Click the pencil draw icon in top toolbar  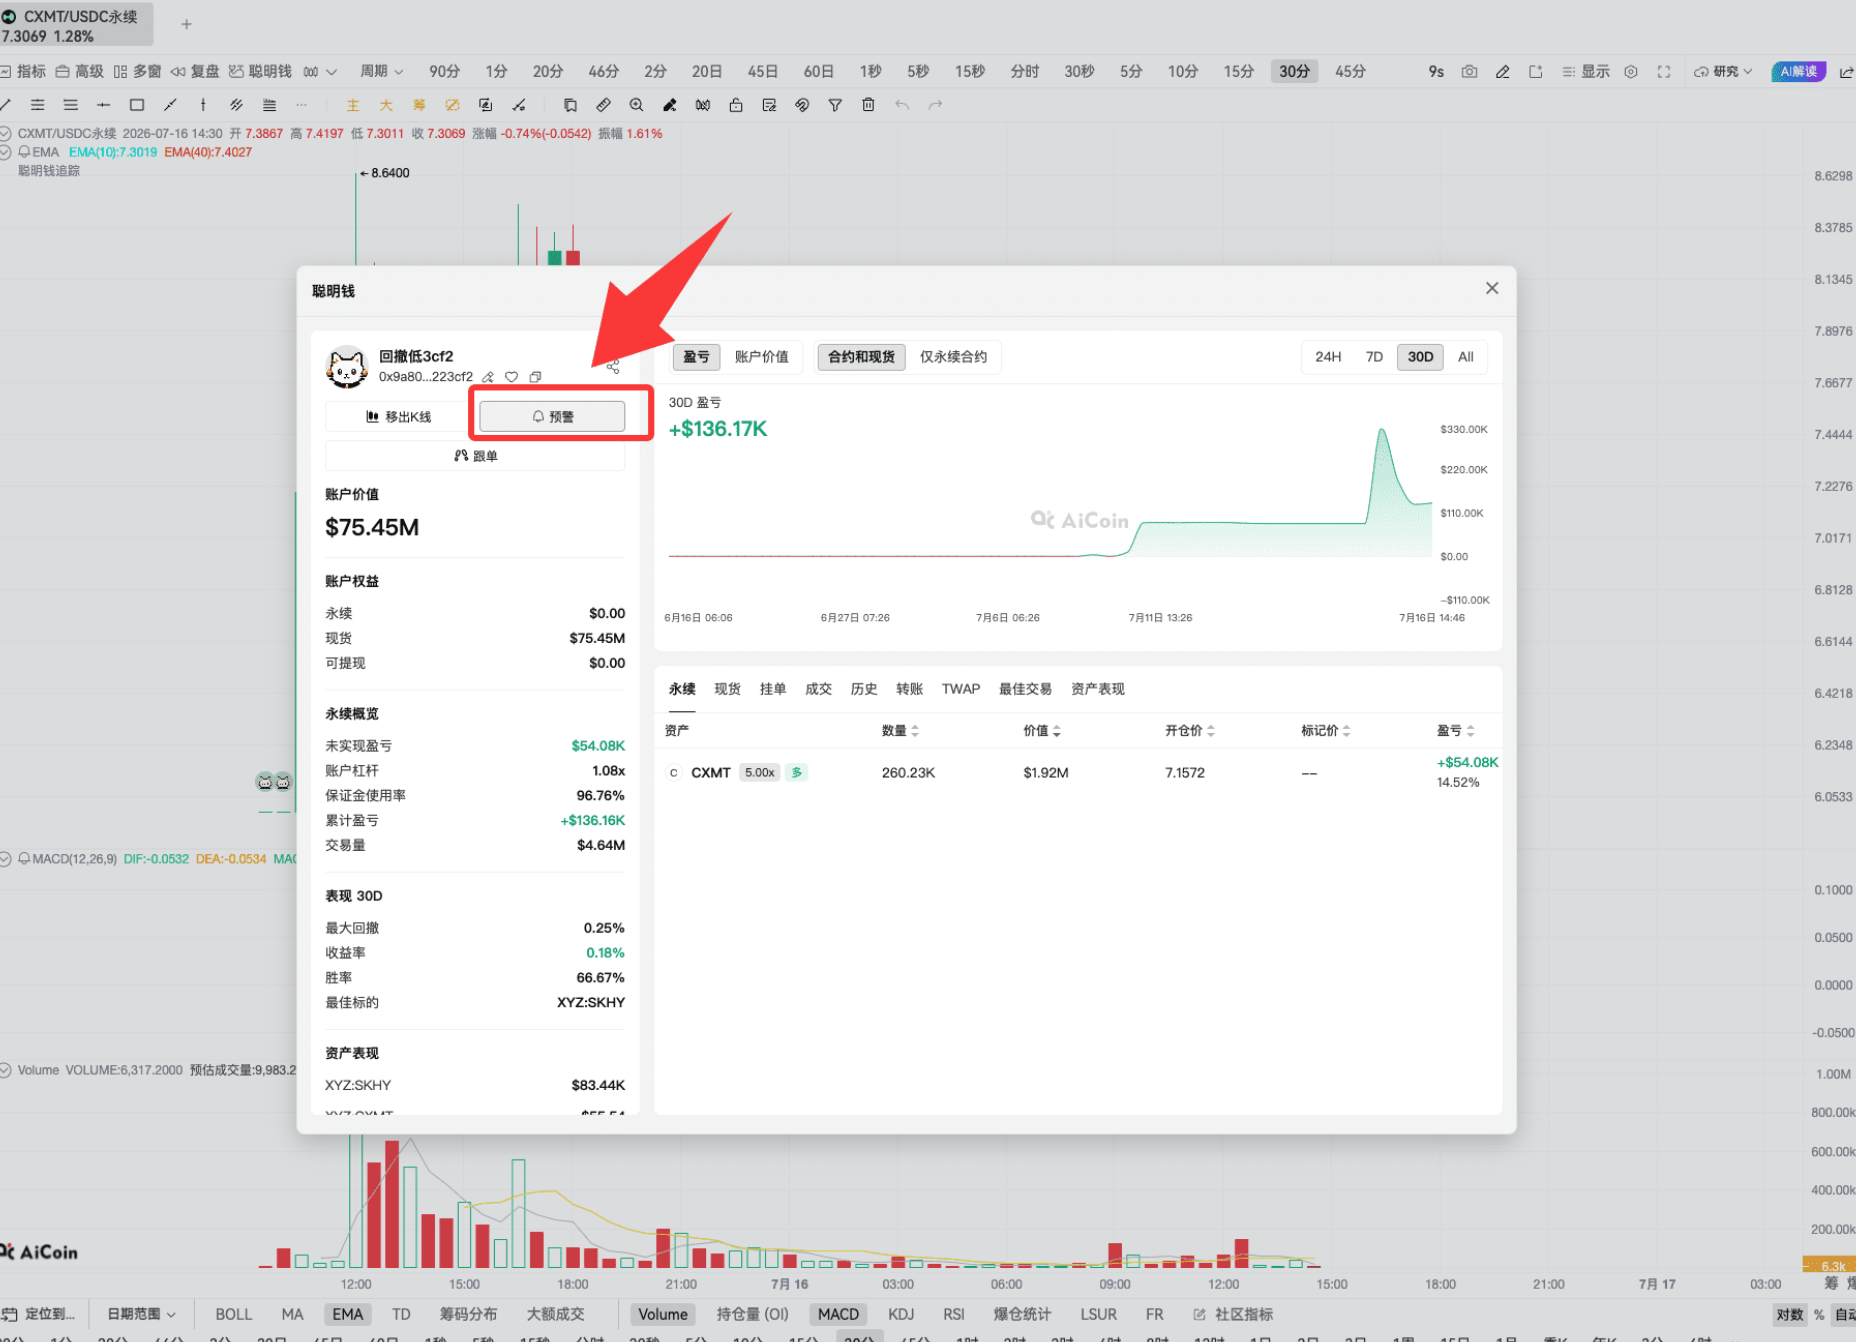(x=1502, y=71)
